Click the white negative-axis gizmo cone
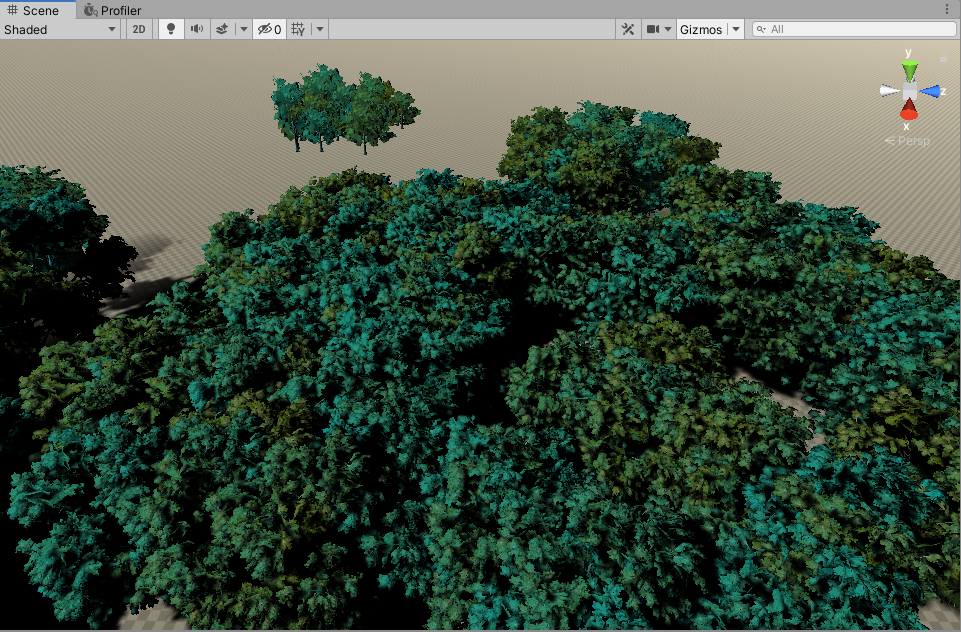This screenshot has height=632, width=961. point(890,91)
